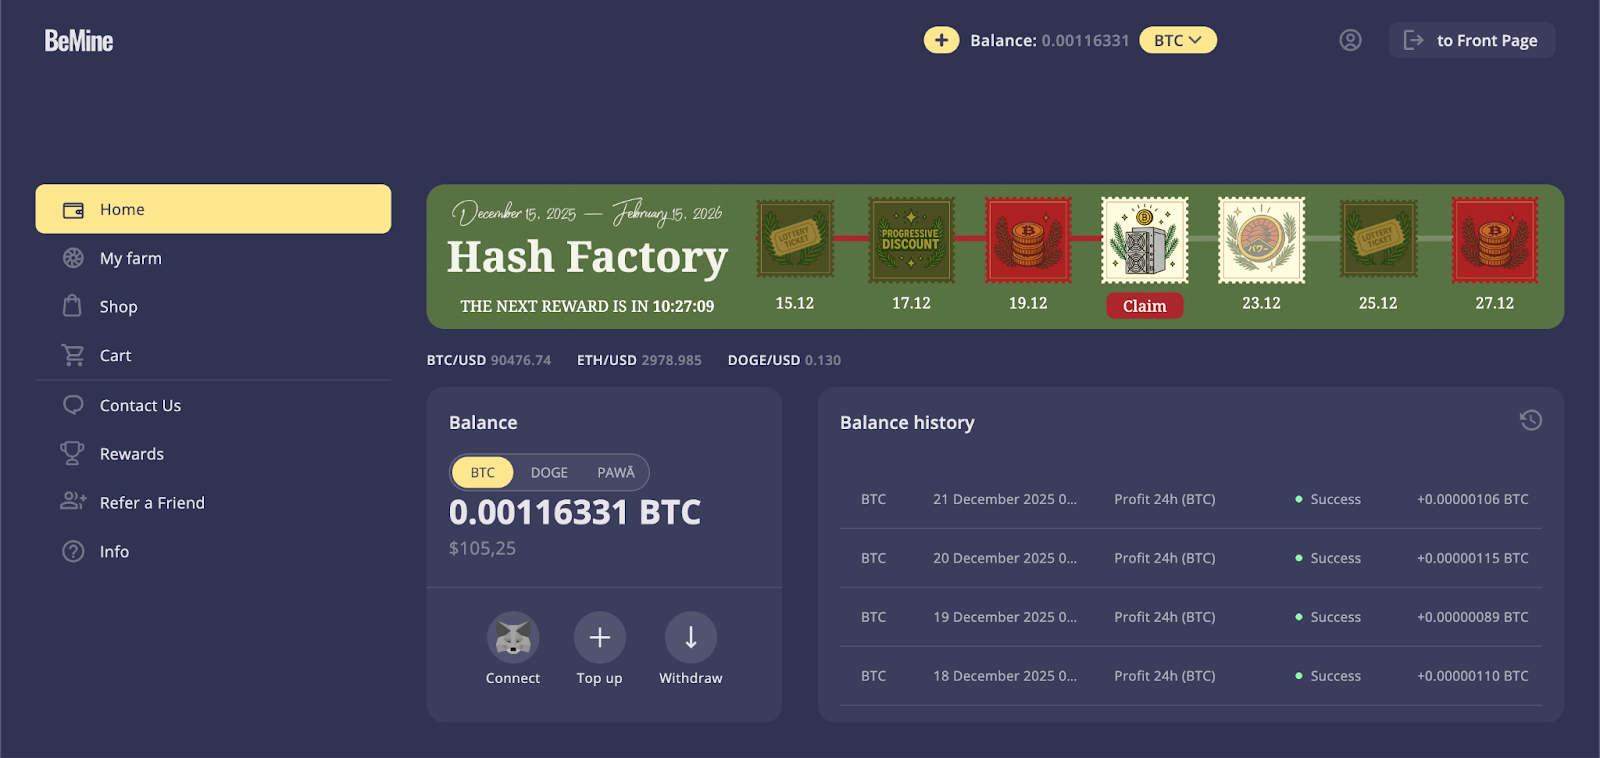Click the red Claim button
This screenshot has width=1600, height=758.
click(x=1145, y=306)
